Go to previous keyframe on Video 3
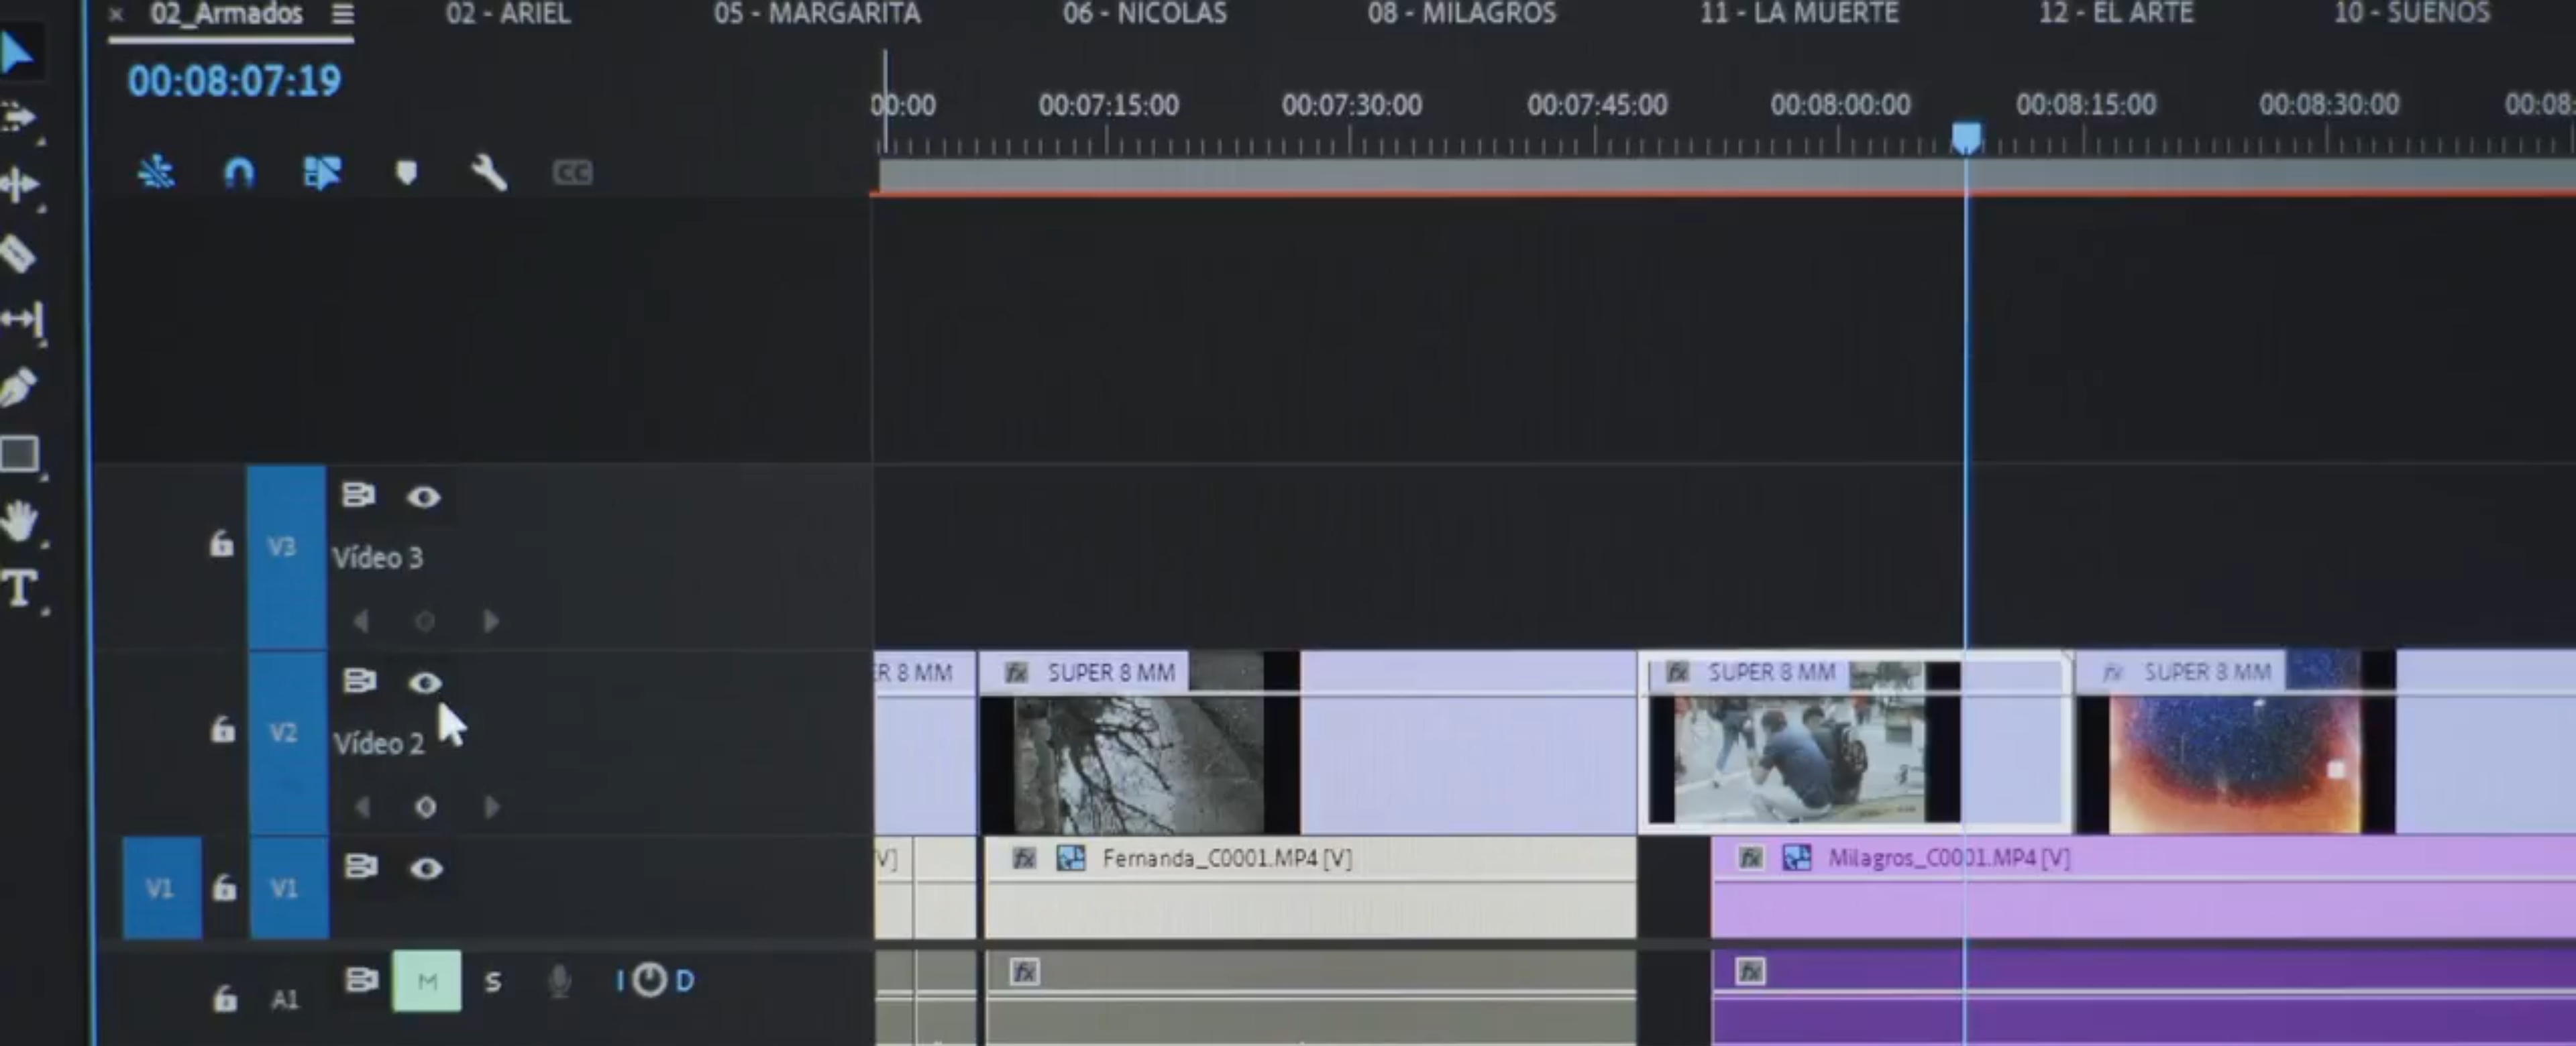This screenshot has height=1046, width=2576. click(x=362, y=621)
